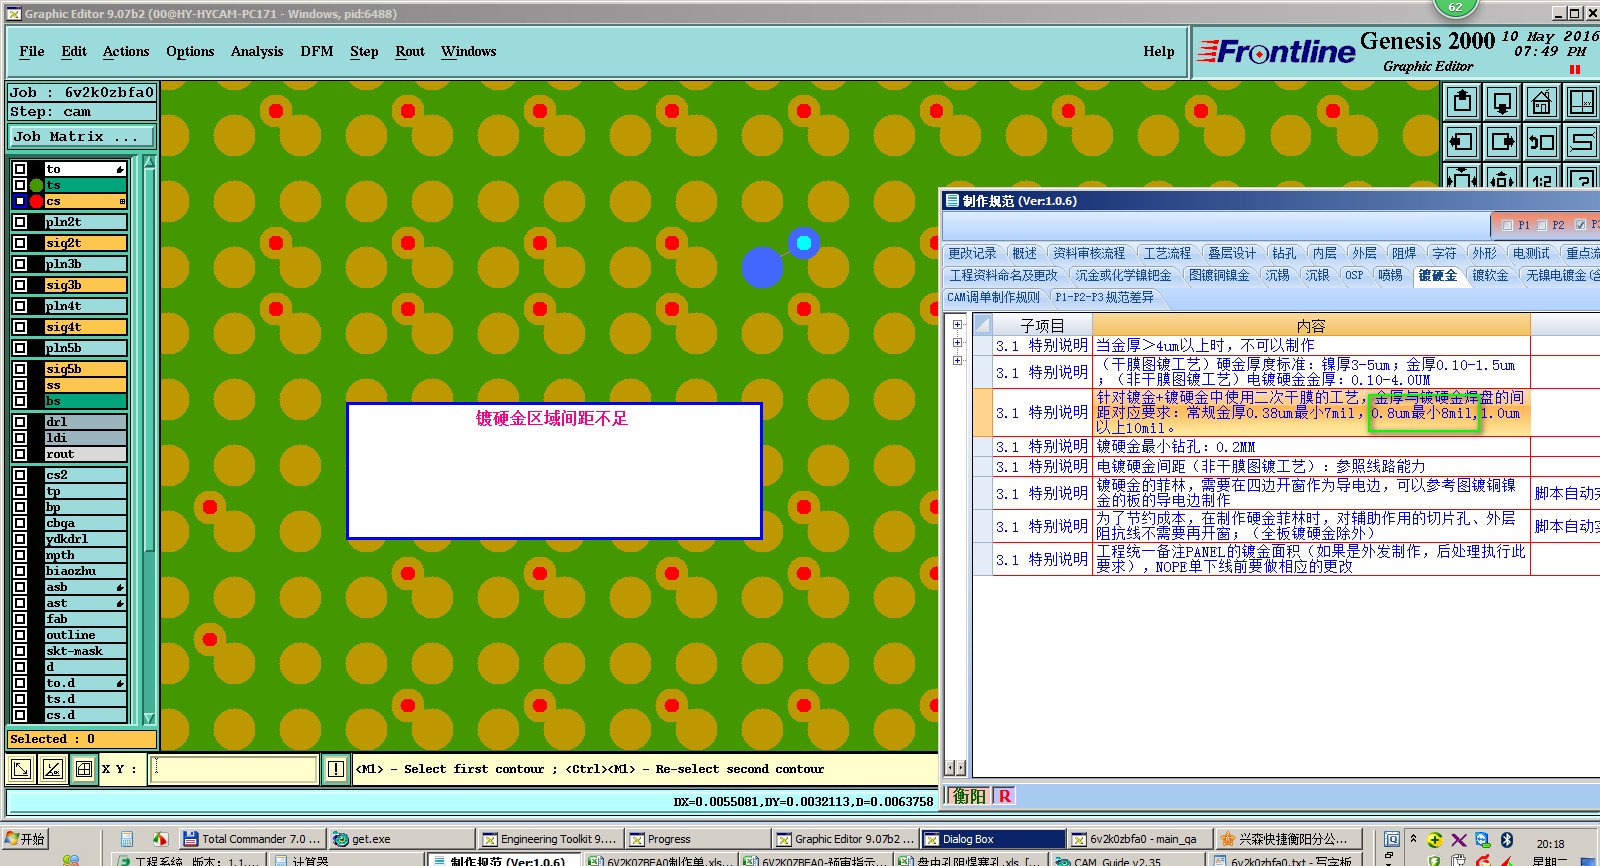
Task: Click the pan left view icon
Action: click(1462, 142)
